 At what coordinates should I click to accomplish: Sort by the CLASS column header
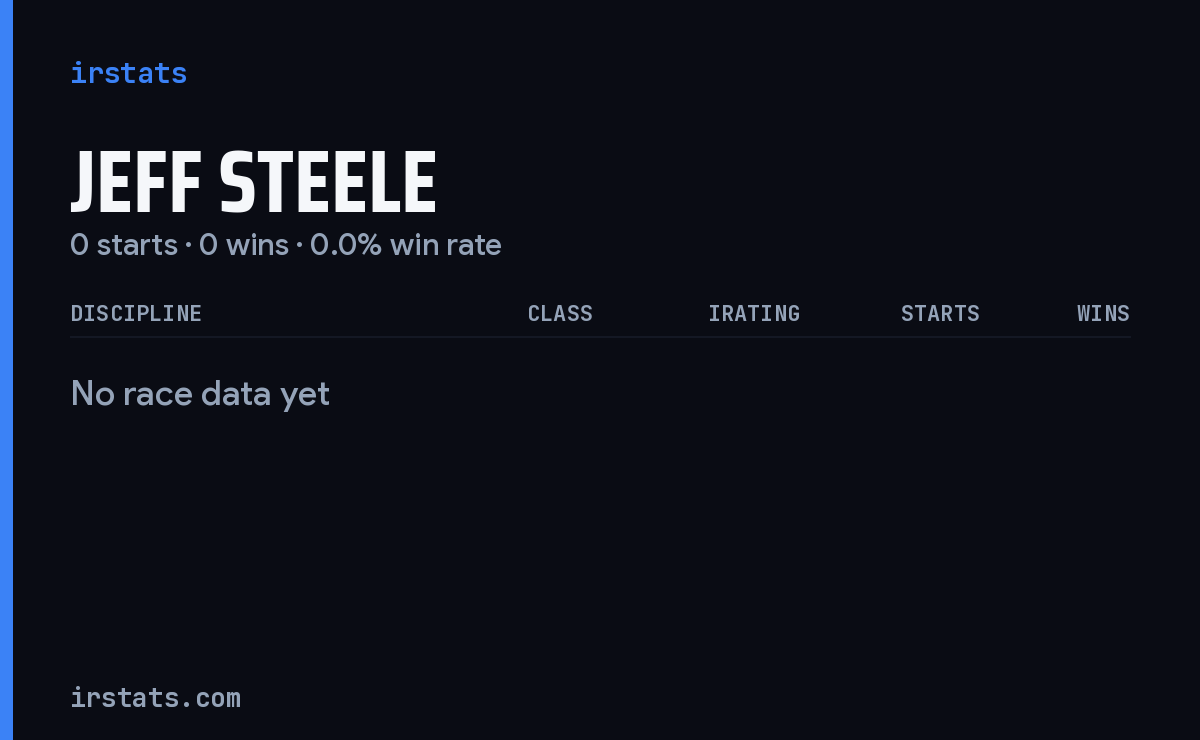[560, 313]
